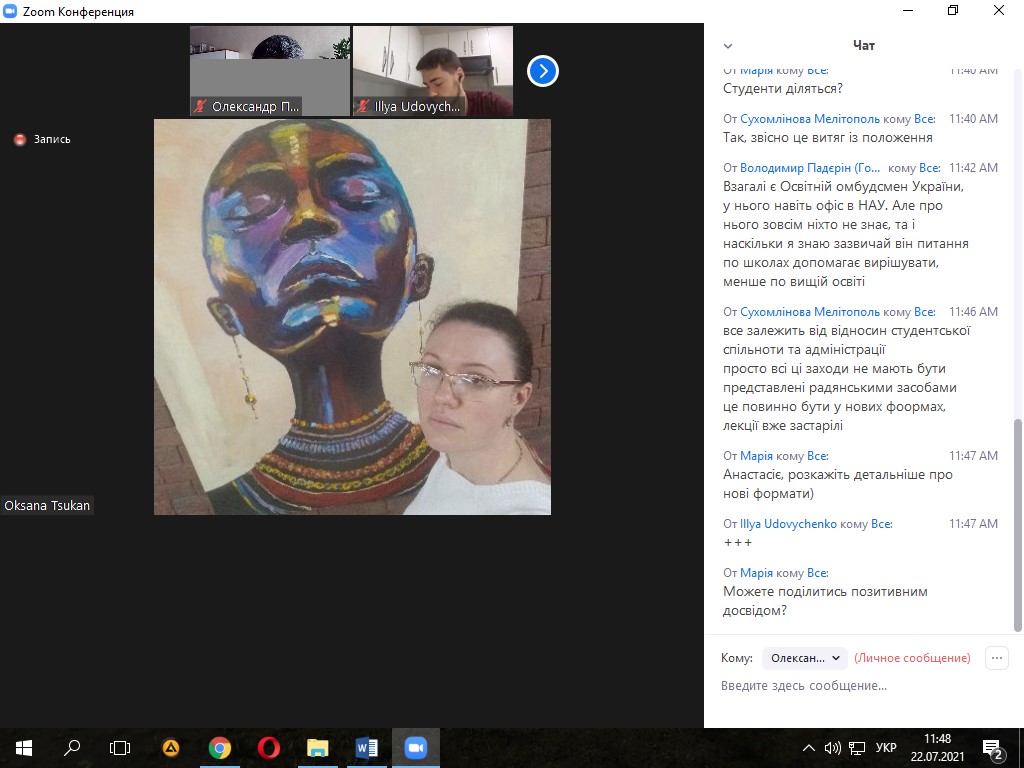The image size is (1024, 768).
Task: Click the "Кому:" label
Action: [x=737, y=658]
